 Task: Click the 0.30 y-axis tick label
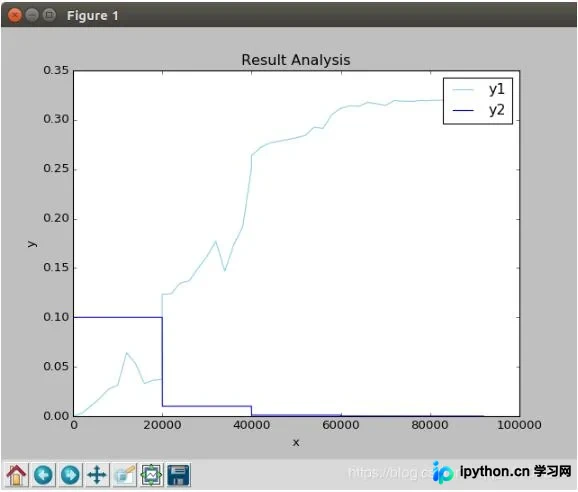pyautogui.click(x=56, y=119)
